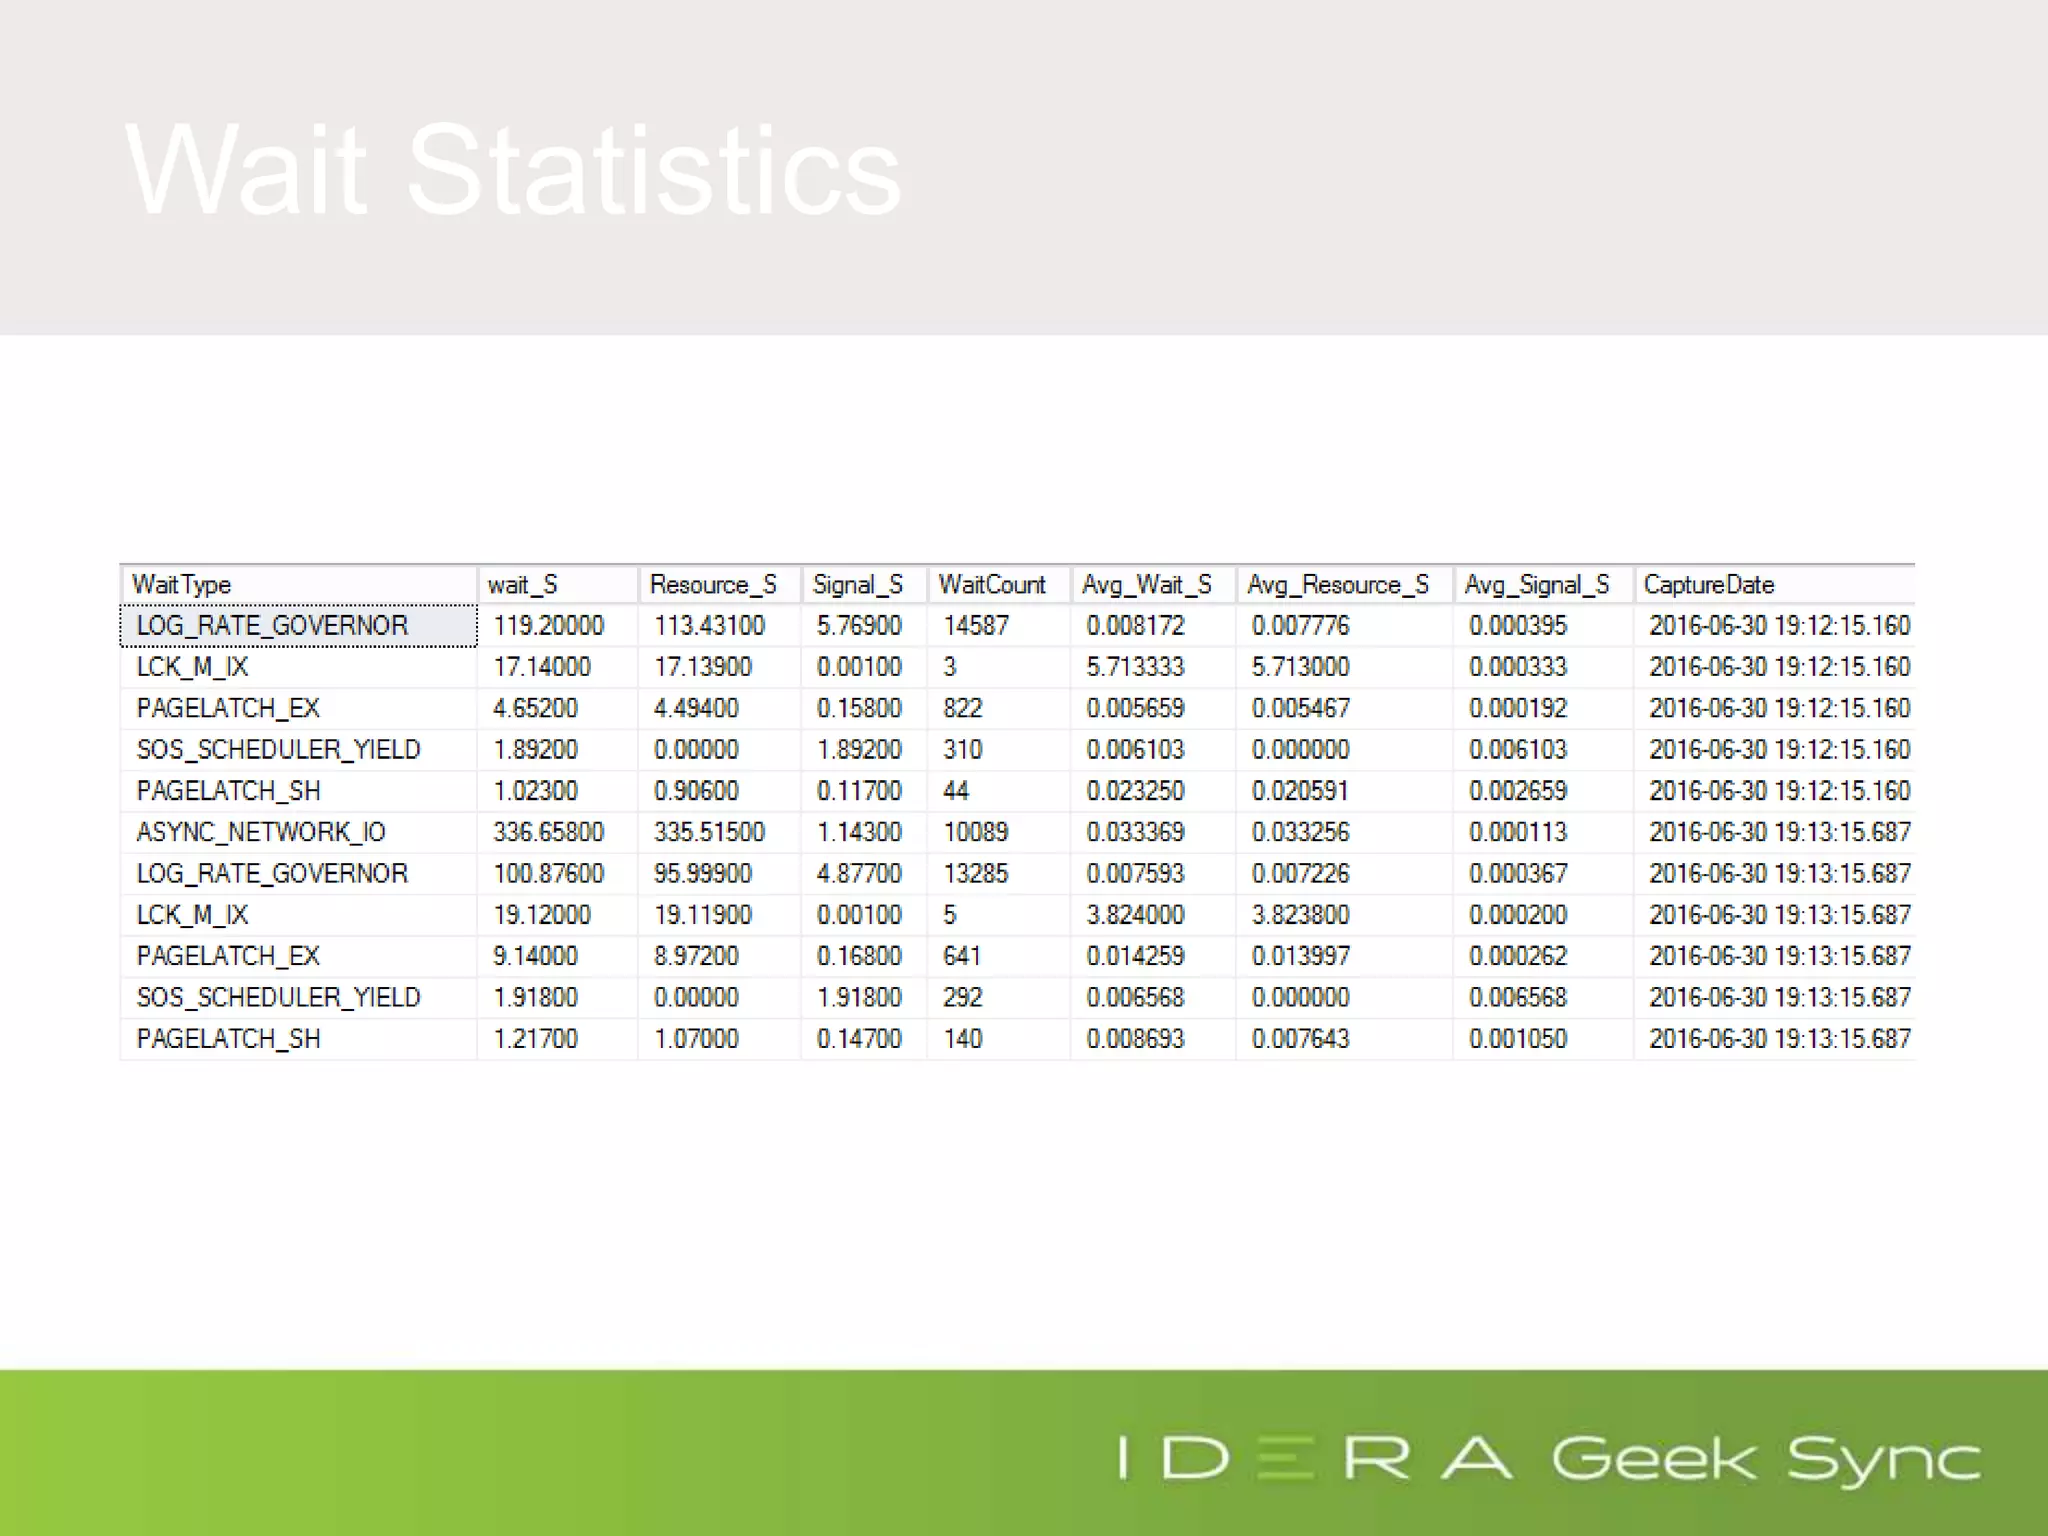
Task: Click the Wait Statistics slide title
Action: (x=513, y=170)
